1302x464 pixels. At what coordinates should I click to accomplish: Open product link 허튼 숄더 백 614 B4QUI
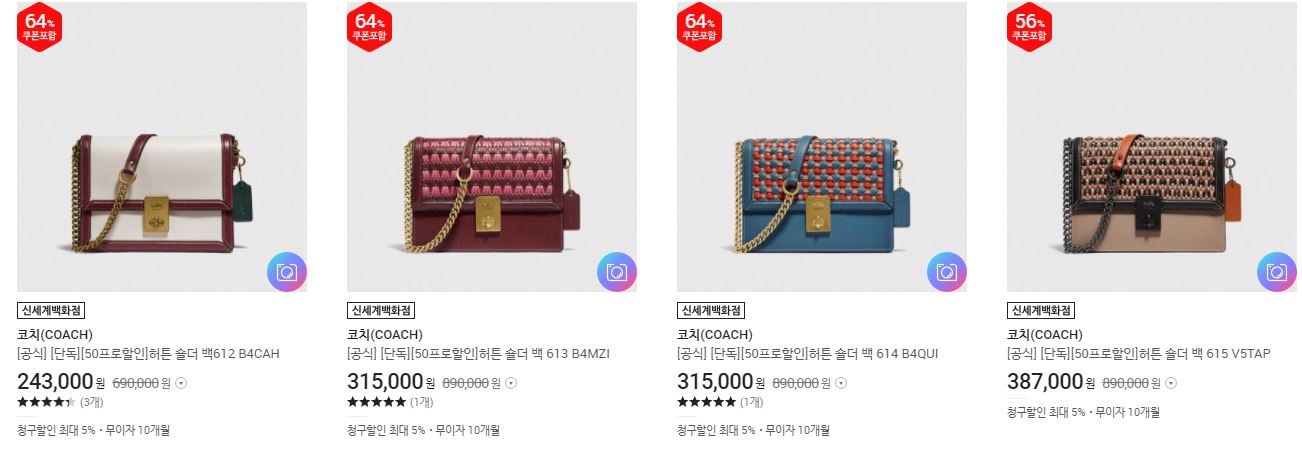808,354
